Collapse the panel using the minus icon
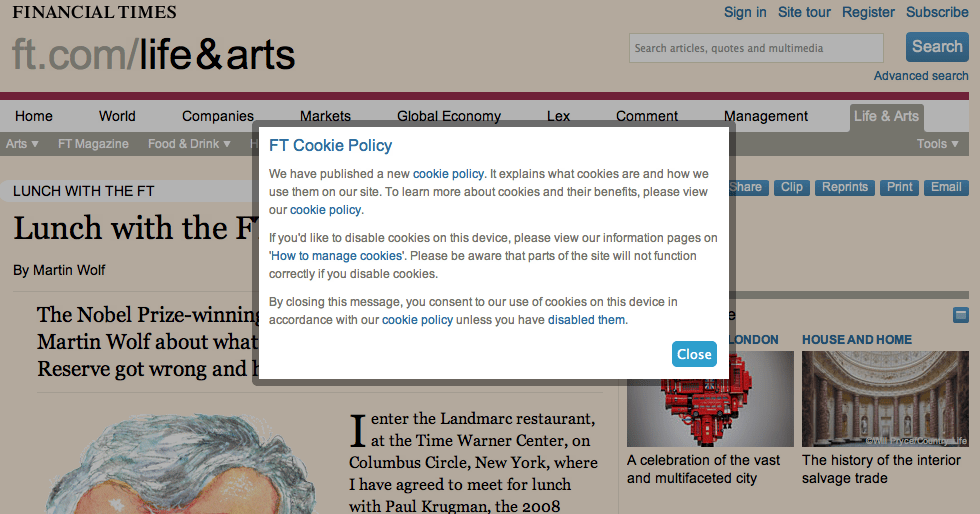Image resolution: width=980 pixels, height=514 pixels. coord(961,315)
